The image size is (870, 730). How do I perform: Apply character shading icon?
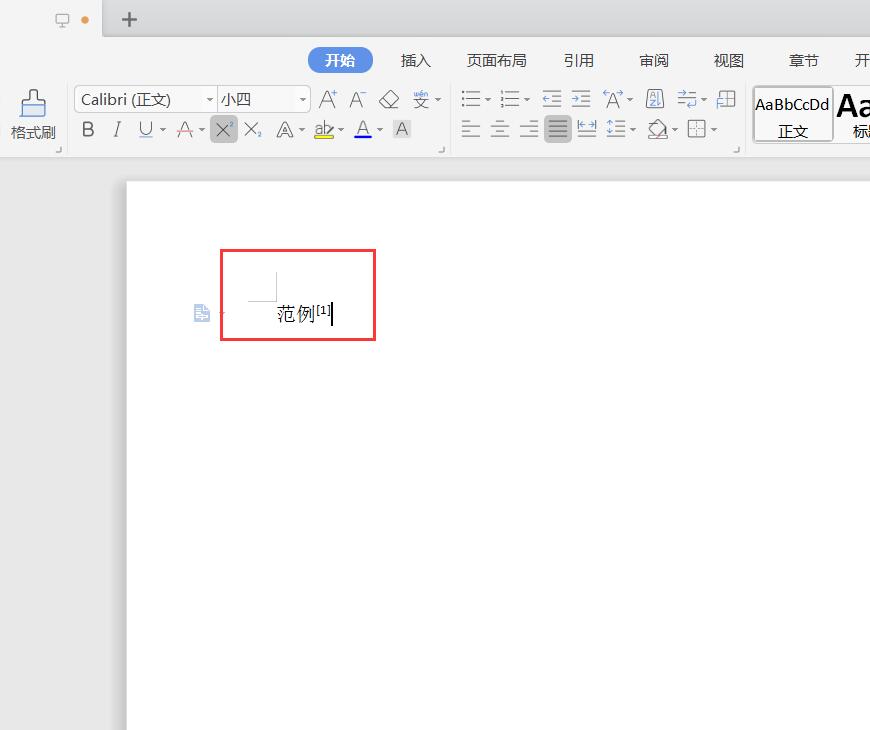[402, 129]
